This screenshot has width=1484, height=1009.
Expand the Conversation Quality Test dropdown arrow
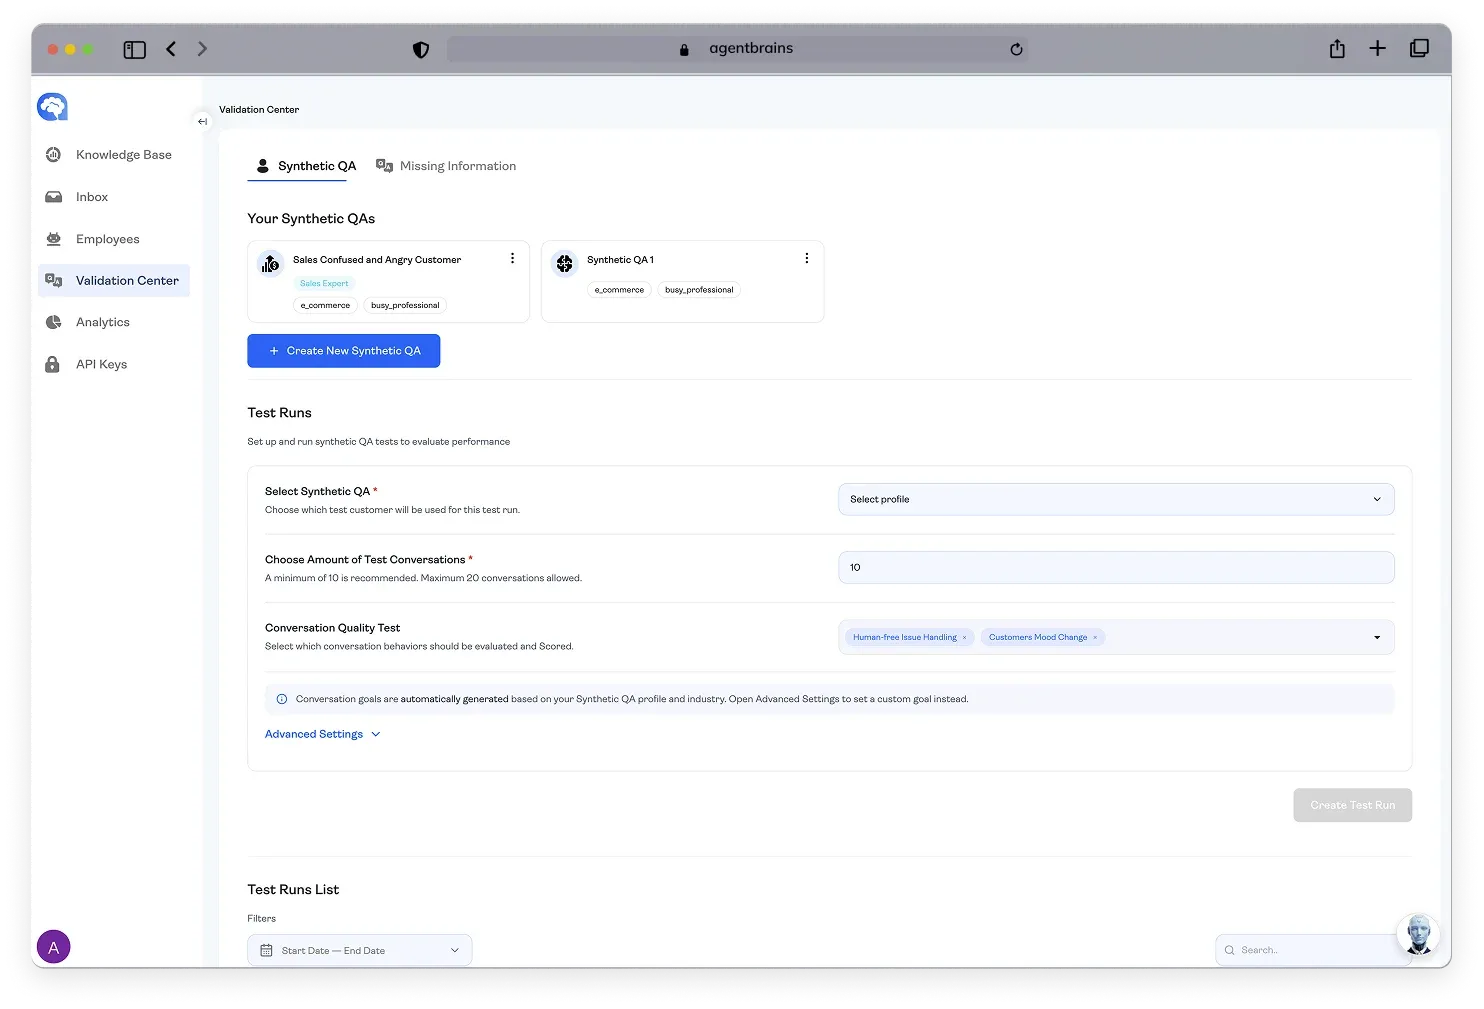[x=1377, y=638]
